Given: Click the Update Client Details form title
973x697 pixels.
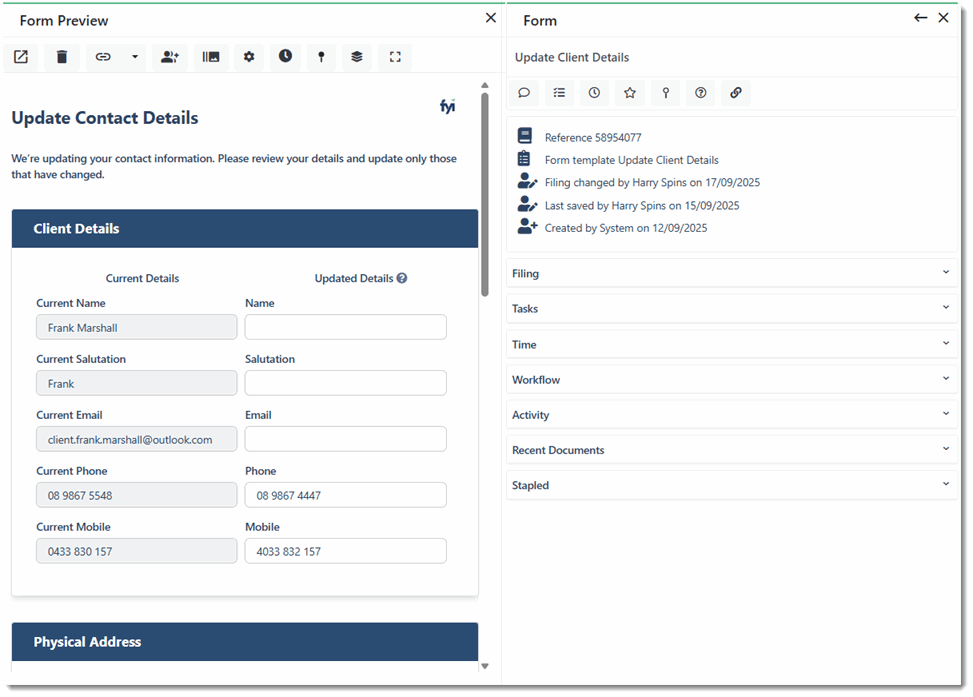Looking at the screenshot, I should (x=572, y=57).
